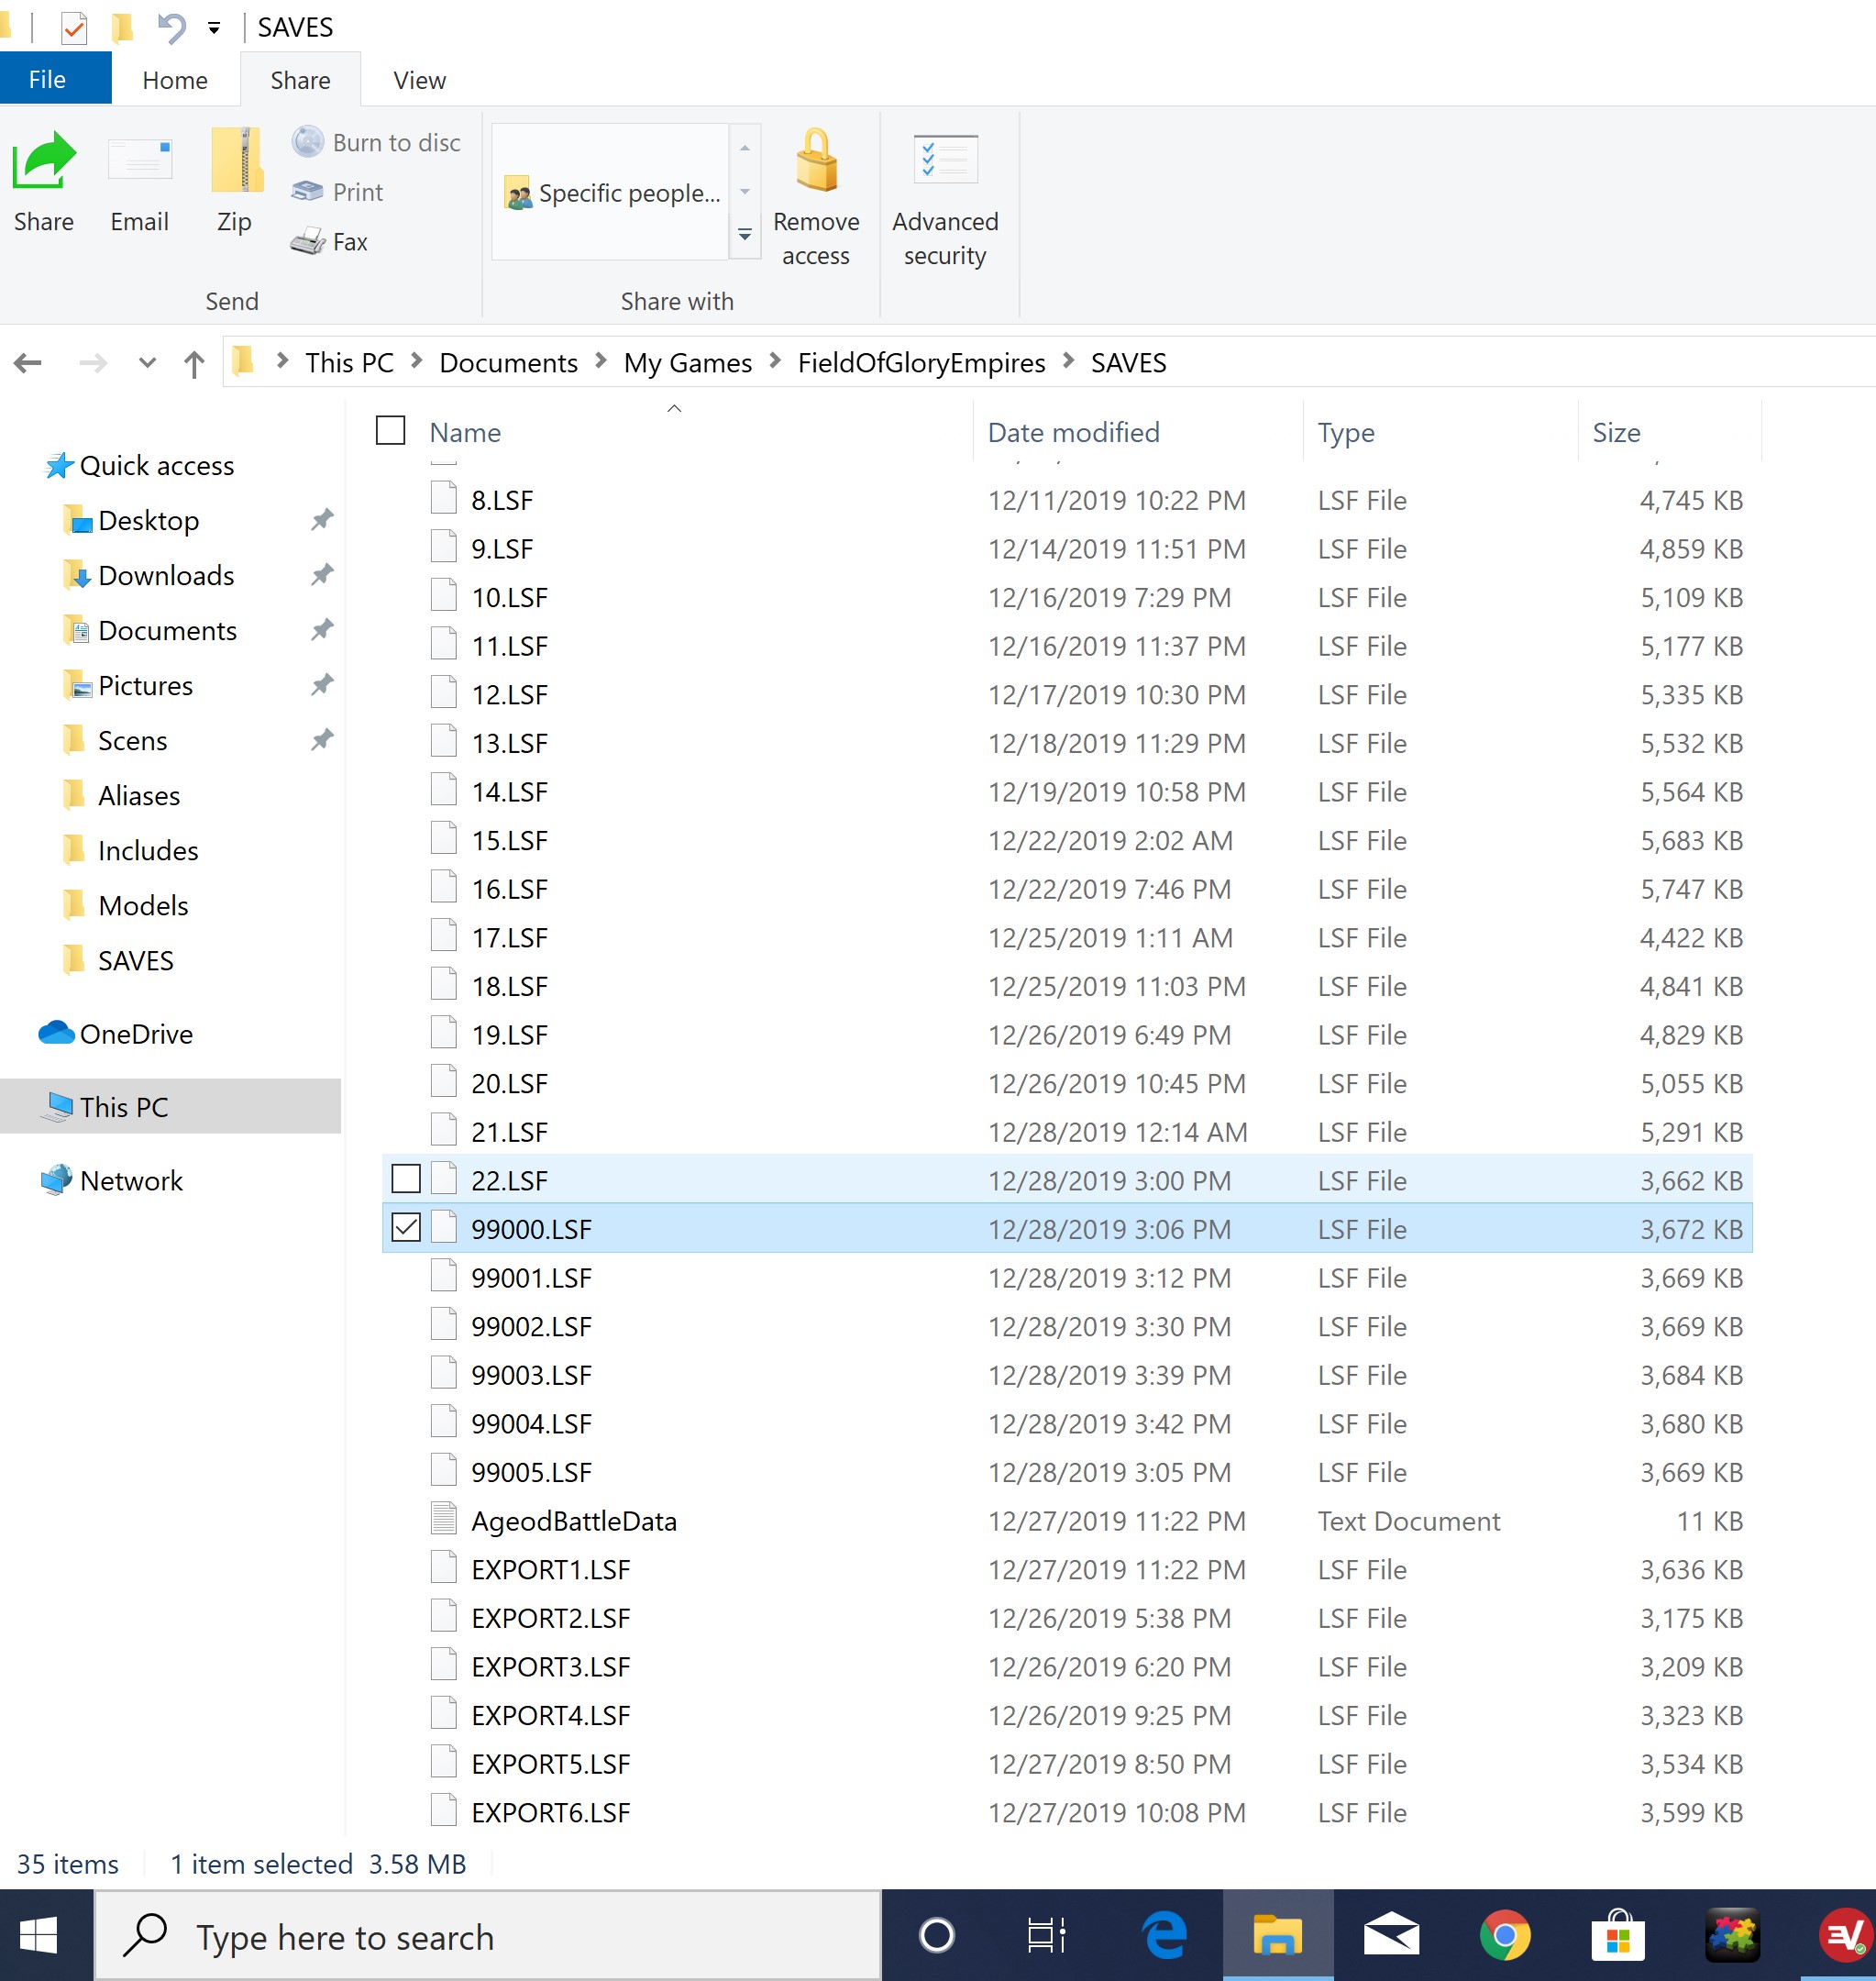Open the Windows Start menu
Image resolution: width=1876 pixels, height=1981 pixels.
click(40, 1937)
